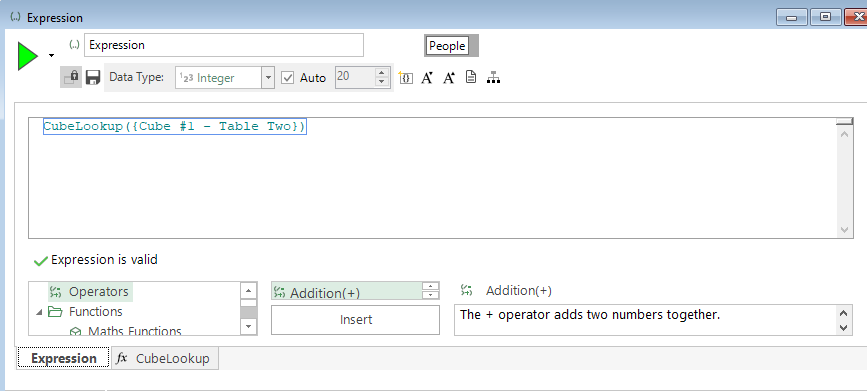
Task: Click the document page toolbar icon
Action: click(x=471, y=77)
